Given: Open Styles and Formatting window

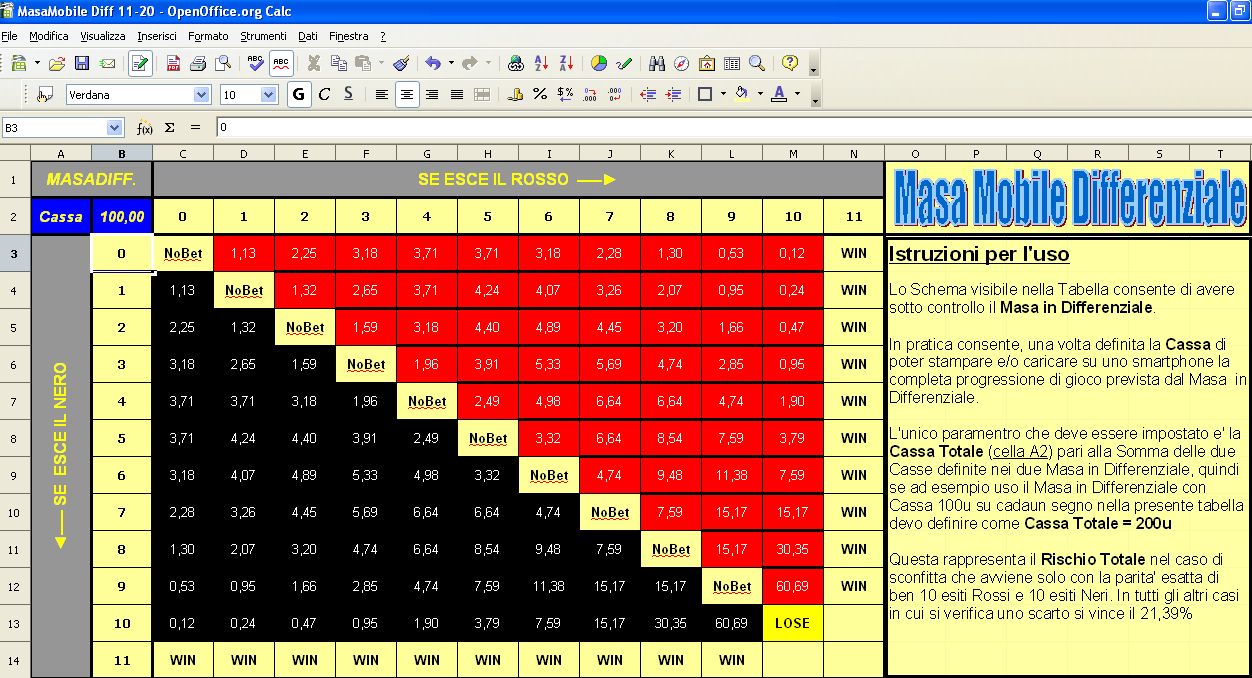Looking at the screenshot, I should pos(44,94).
